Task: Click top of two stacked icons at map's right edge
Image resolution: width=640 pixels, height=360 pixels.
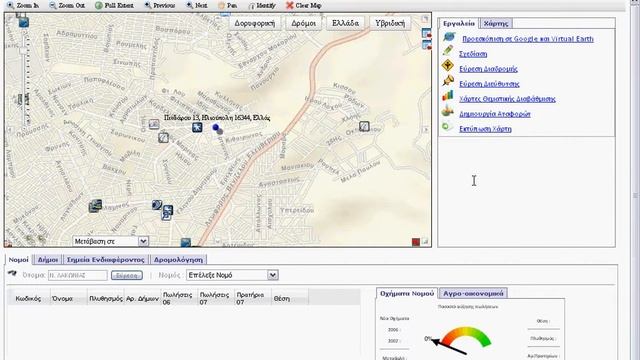Action: tap(426, 33)
